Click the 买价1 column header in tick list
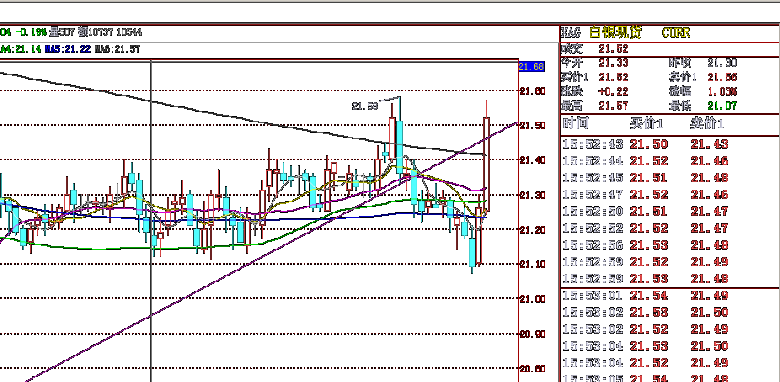Viewport: 780px width, 382px height. click(x=646, y=123)
